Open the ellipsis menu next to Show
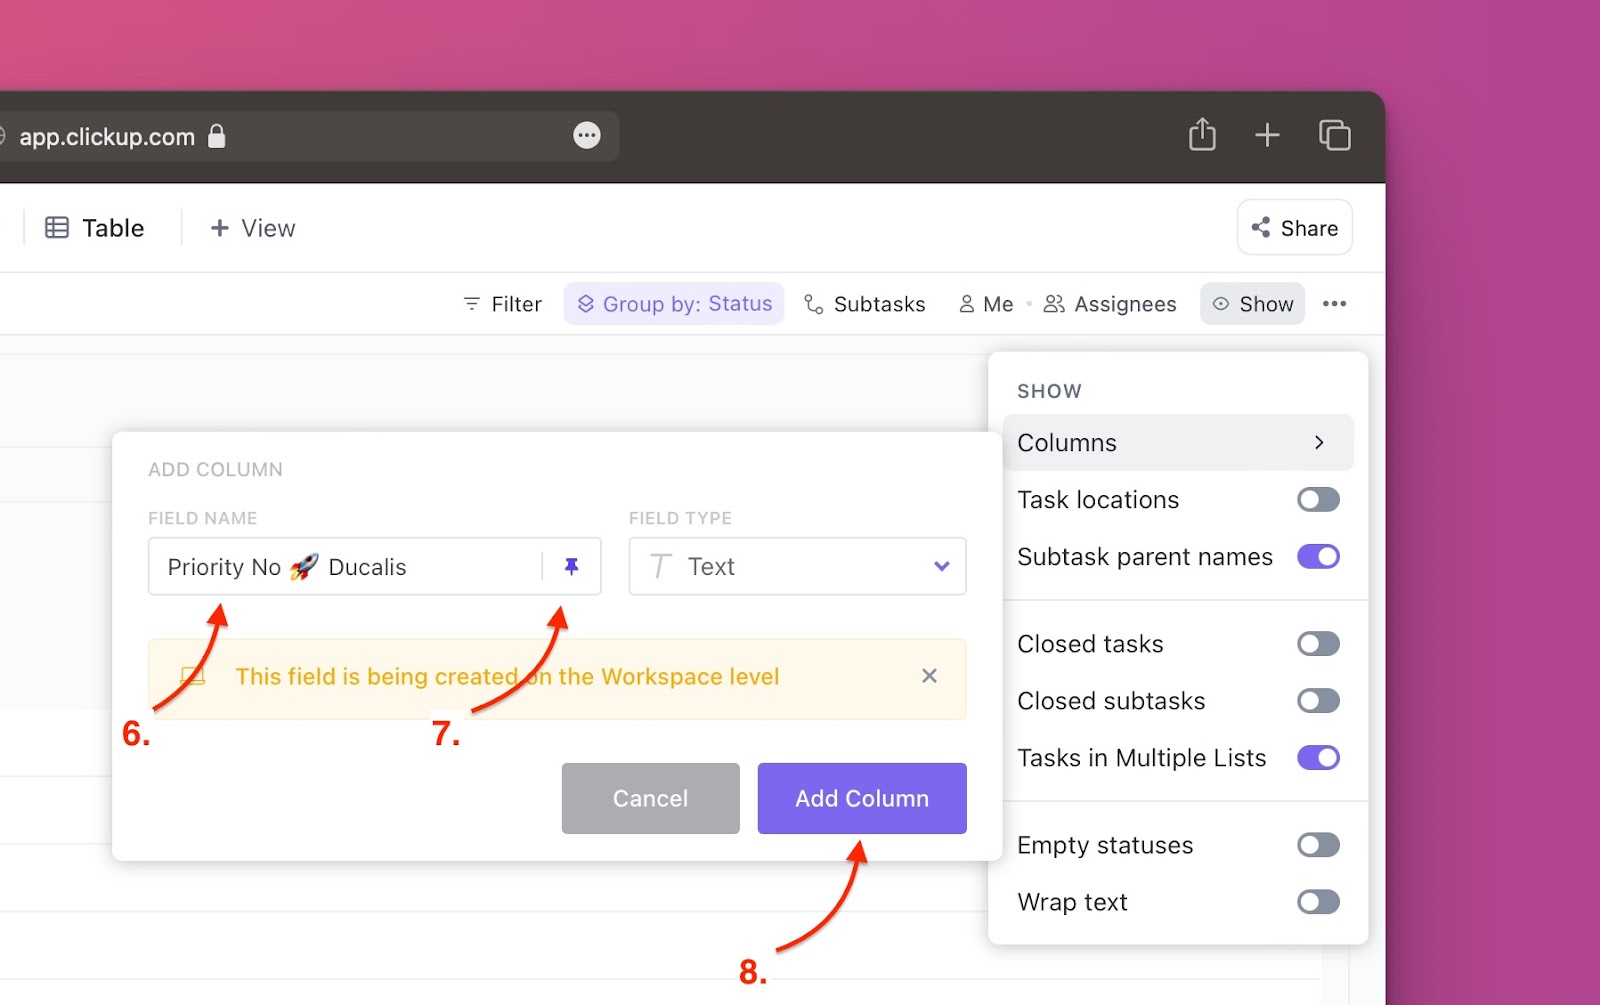 pos(1334,303)
